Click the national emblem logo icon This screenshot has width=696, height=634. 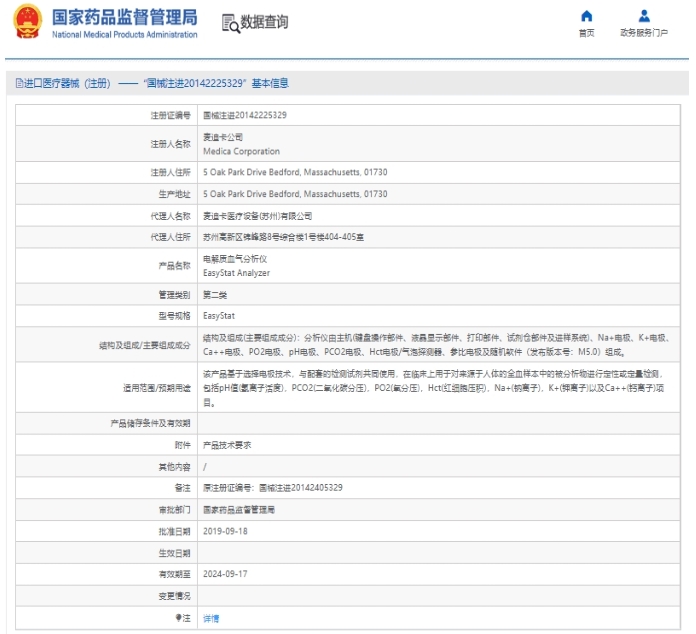(x=26, y=23)
